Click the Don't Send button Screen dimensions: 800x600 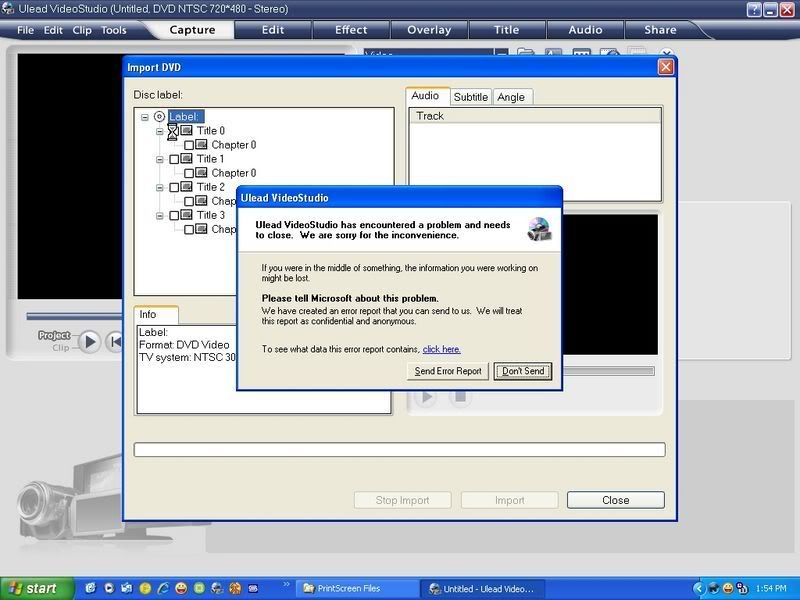click(522, 371)
